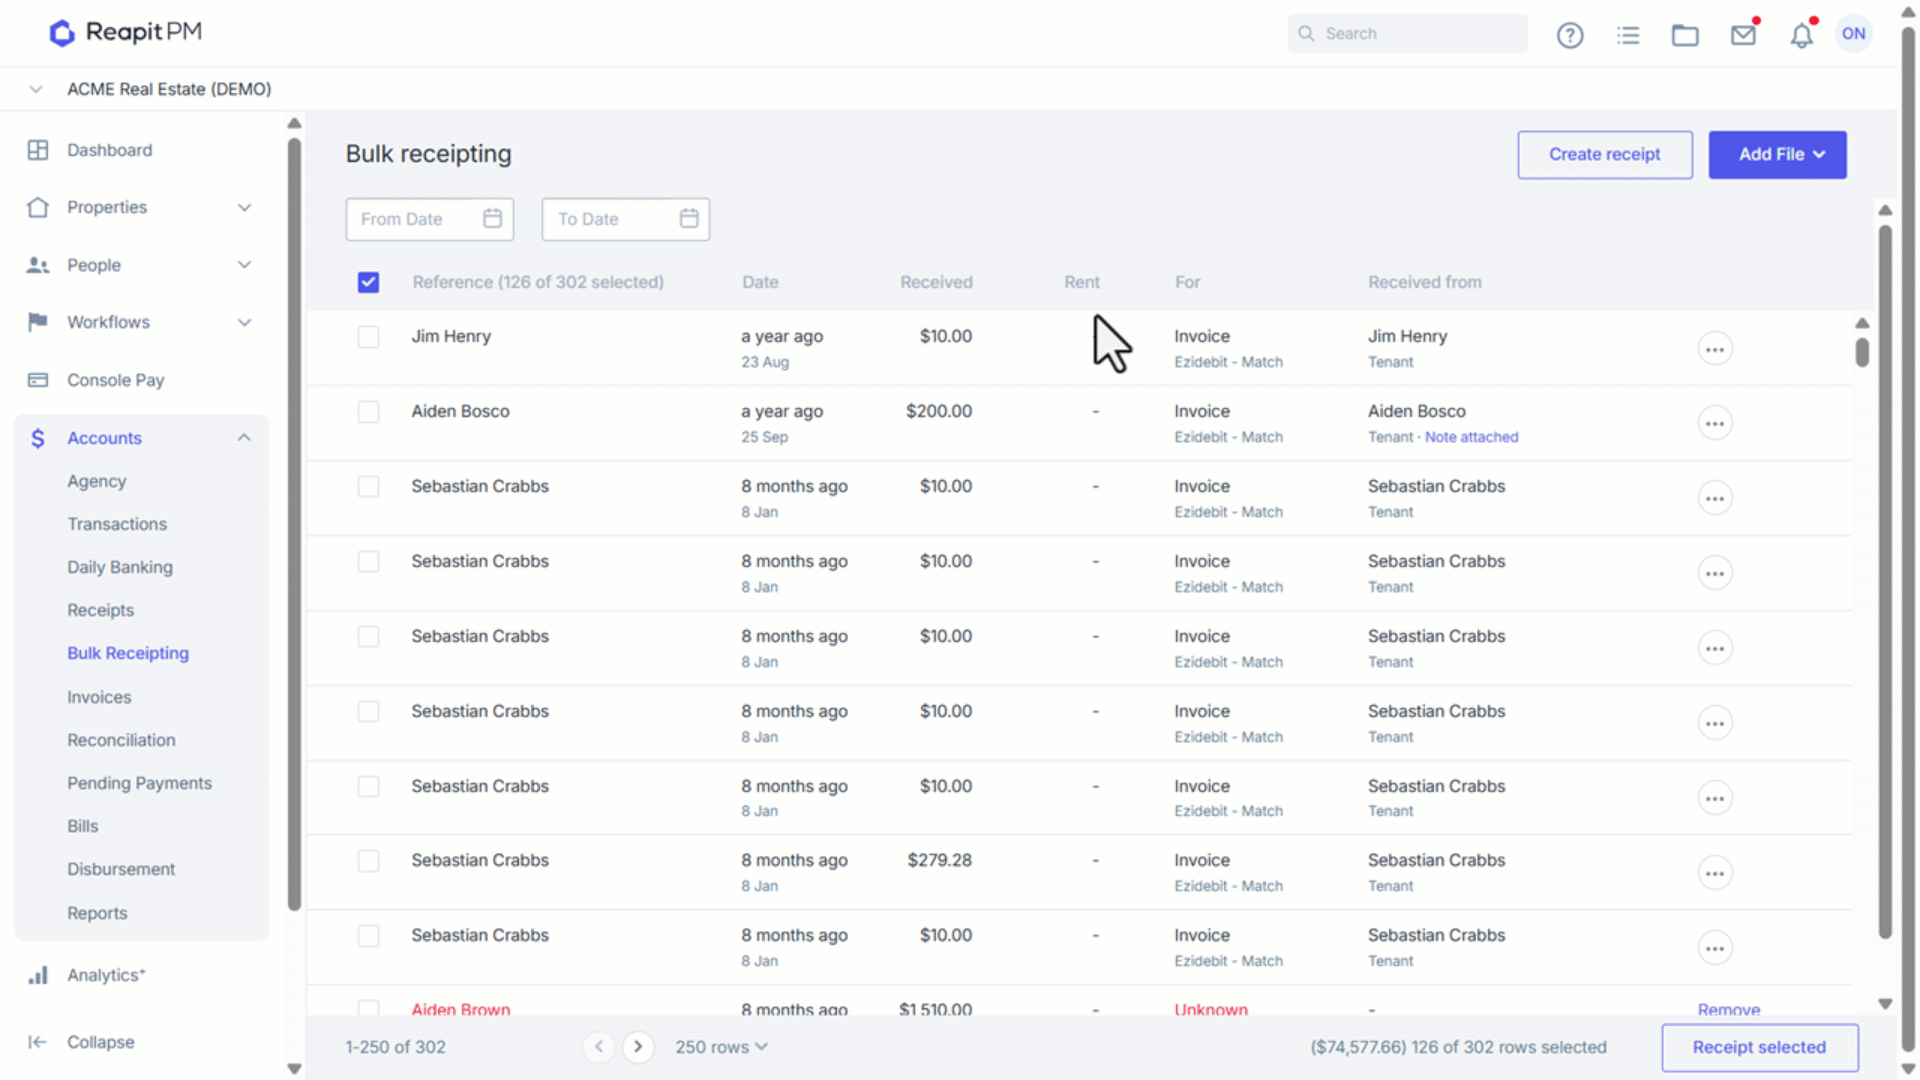Go to next page arrow
The image size is (1920, 1080).
[x=638, y=1047]
